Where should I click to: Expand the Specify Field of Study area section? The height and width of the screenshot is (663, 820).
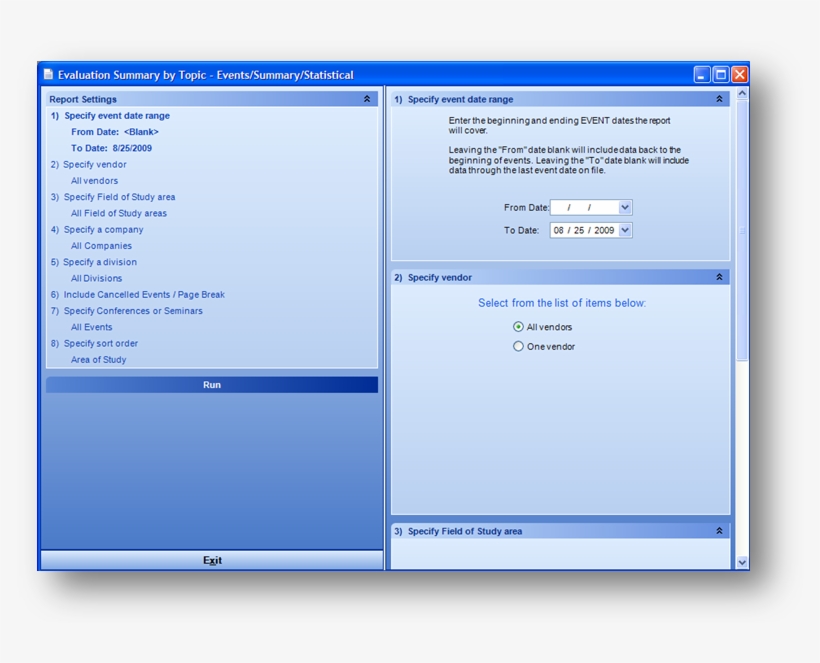click(x=721, y=530)
